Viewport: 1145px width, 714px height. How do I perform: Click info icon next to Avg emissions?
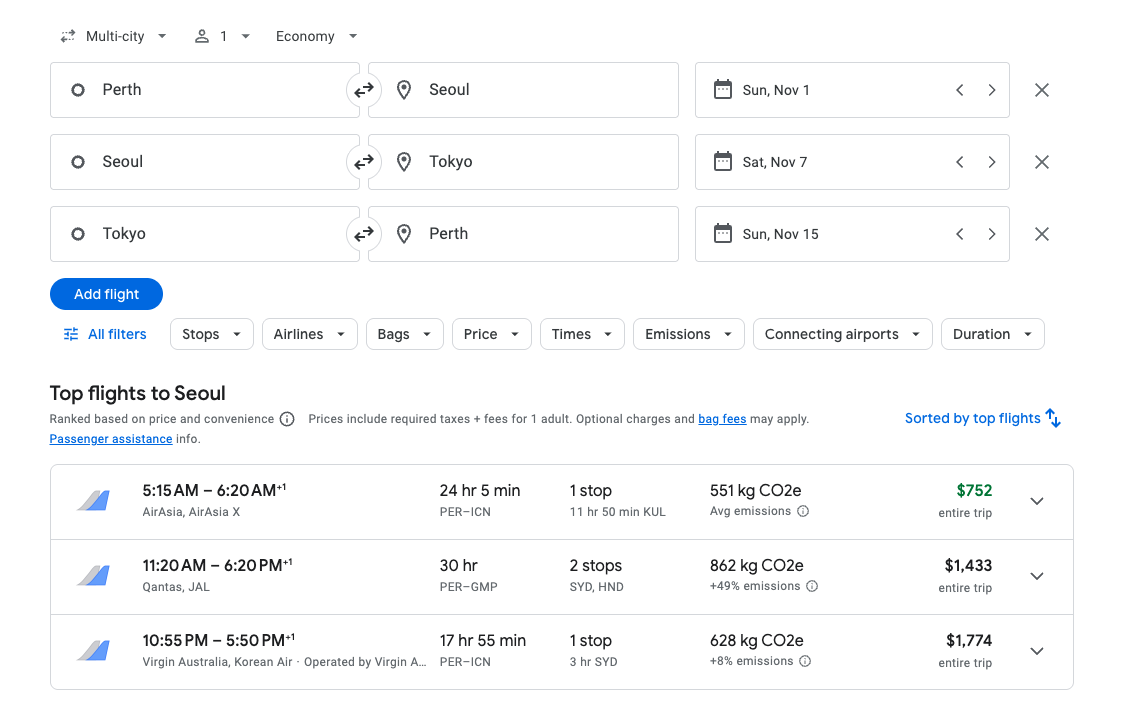pyautogui.click(x=803, y=512)
